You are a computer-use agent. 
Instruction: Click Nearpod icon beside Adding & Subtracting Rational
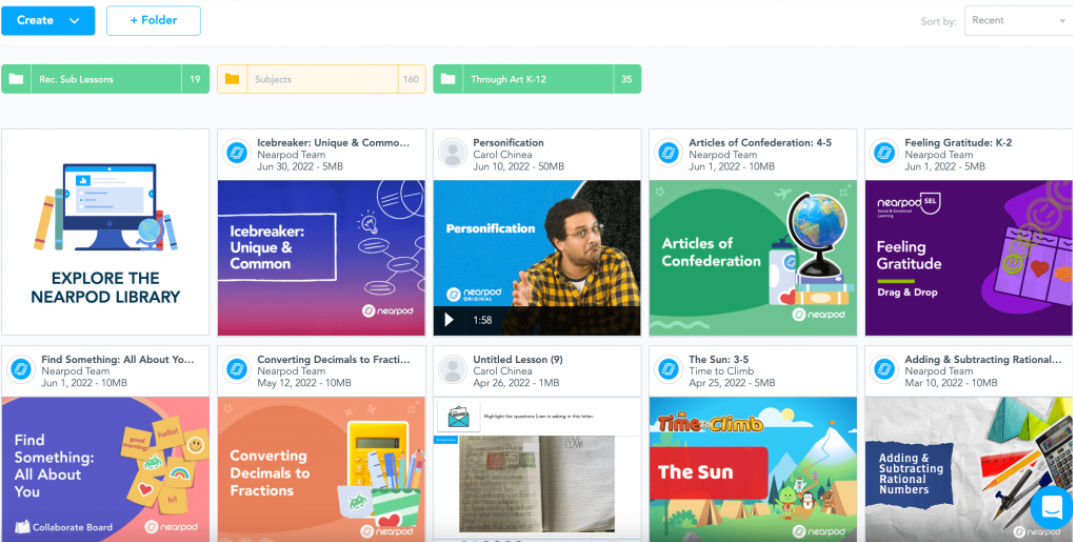tap(885, 370)
